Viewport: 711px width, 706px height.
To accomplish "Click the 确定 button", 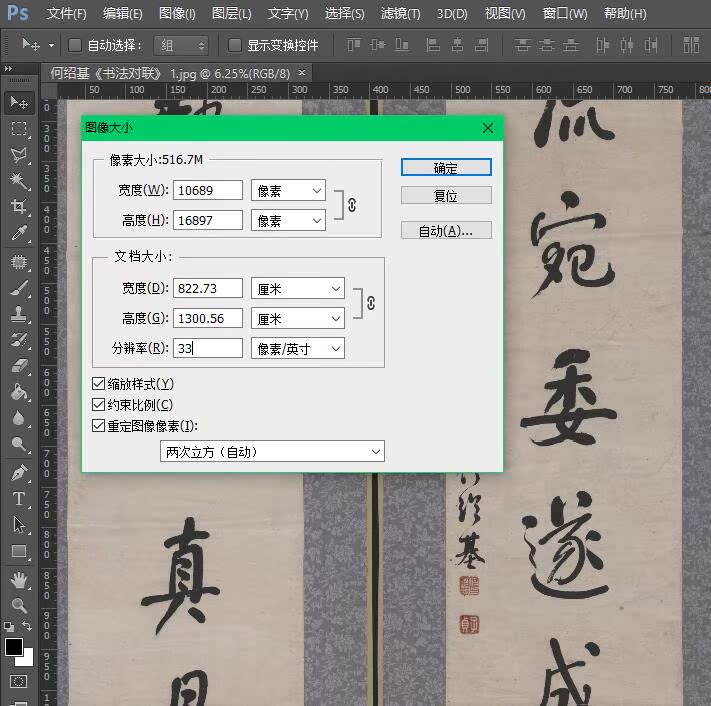I will pyautogui.click(x=446, y=167).
